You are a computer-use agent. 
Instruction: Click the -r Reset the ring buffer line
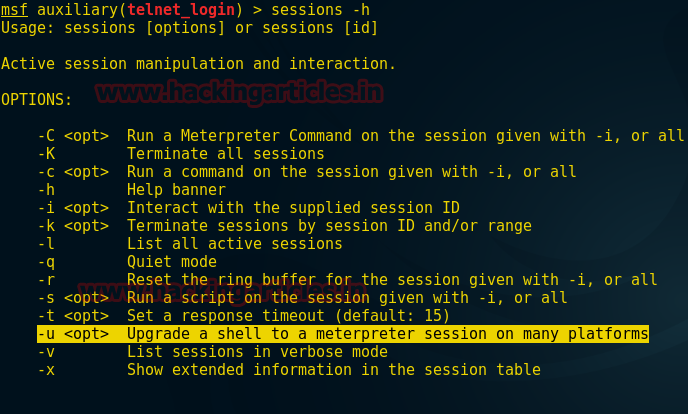(347, 280)
